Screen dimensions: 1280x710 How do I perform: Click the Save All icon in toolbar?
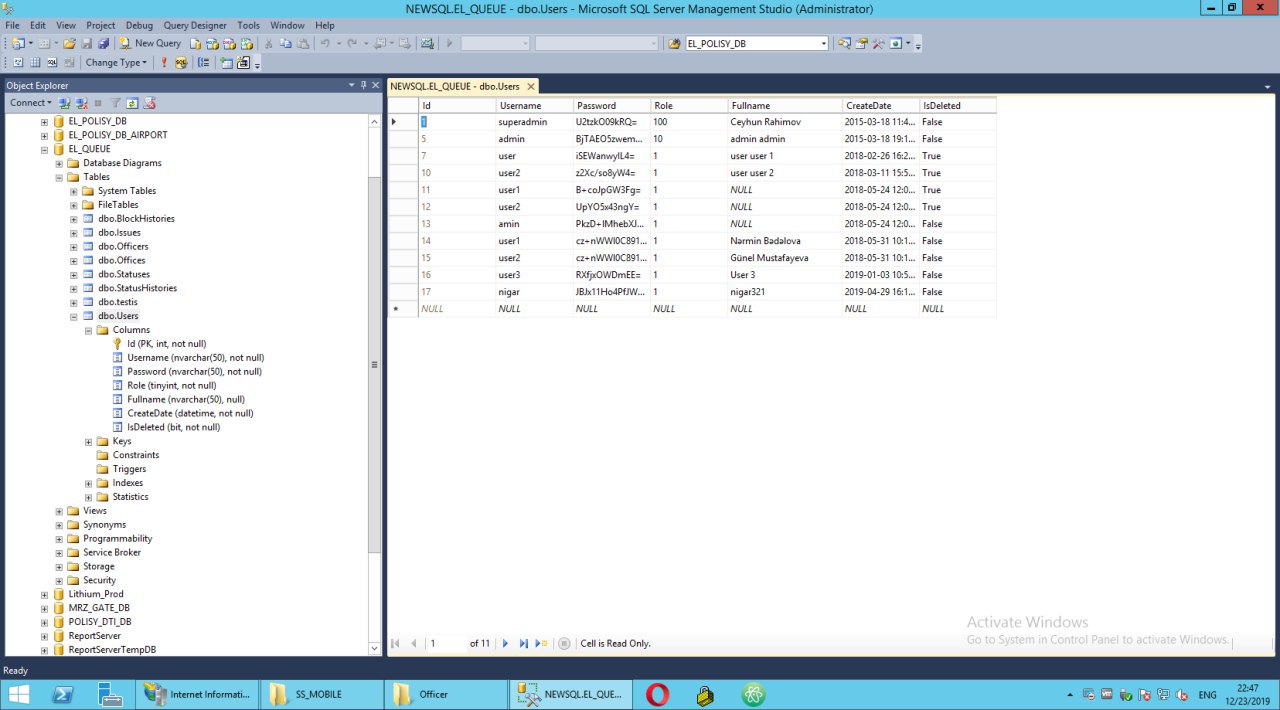point(103,43)
